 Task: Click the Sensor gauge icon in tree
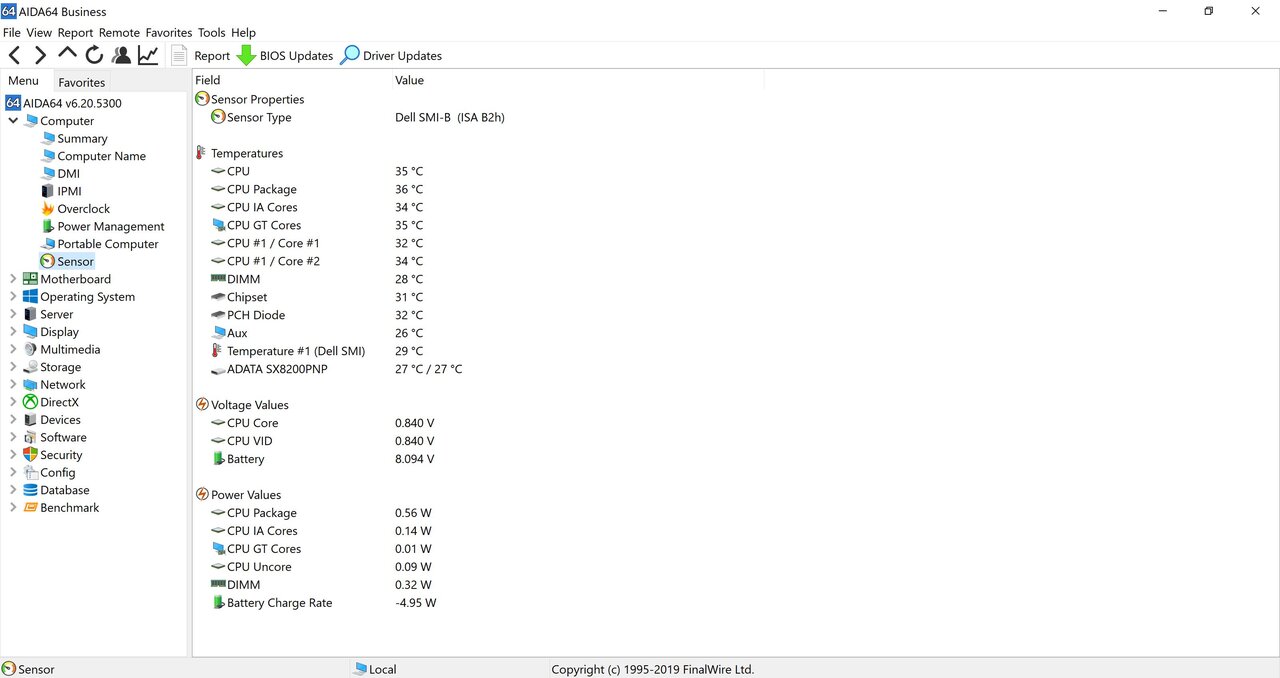48,261
